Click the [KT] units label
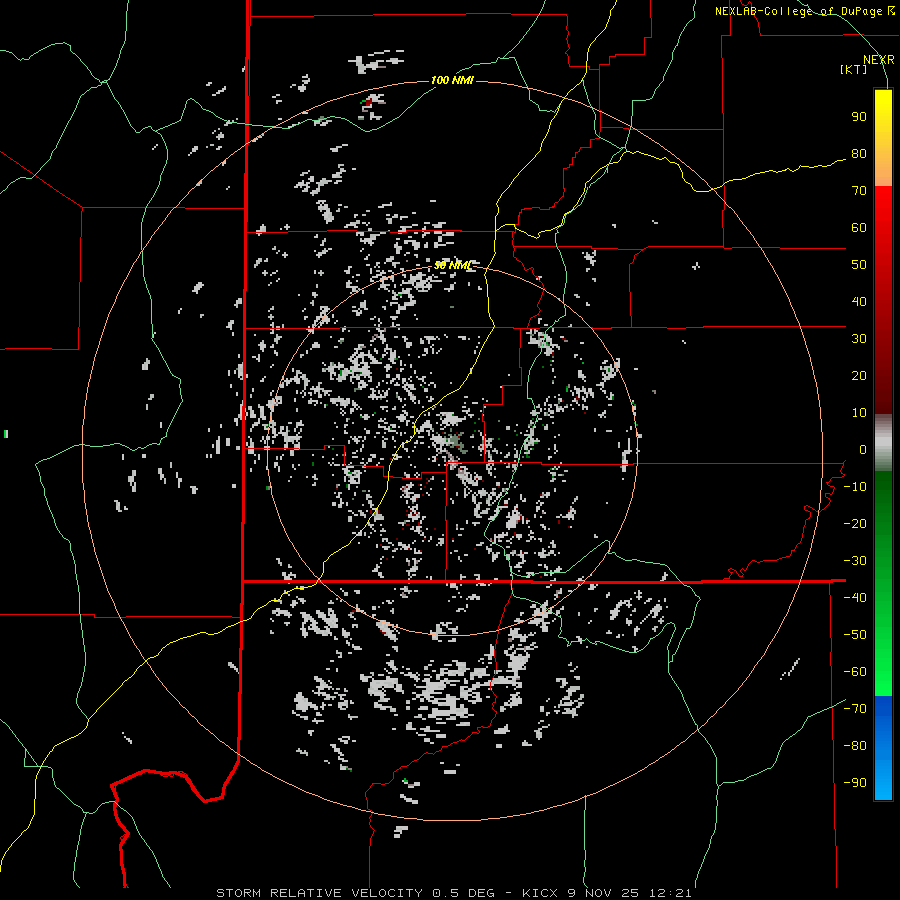 [854, 69]
